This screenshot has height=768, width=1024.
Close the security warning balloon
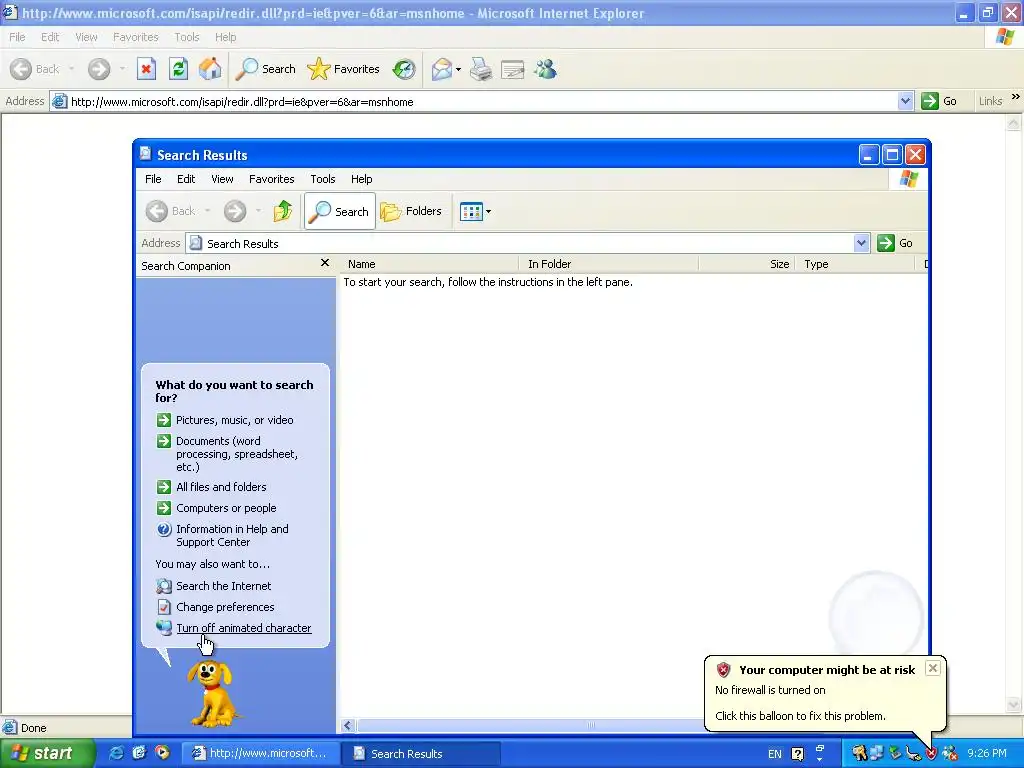coord(933,668)
